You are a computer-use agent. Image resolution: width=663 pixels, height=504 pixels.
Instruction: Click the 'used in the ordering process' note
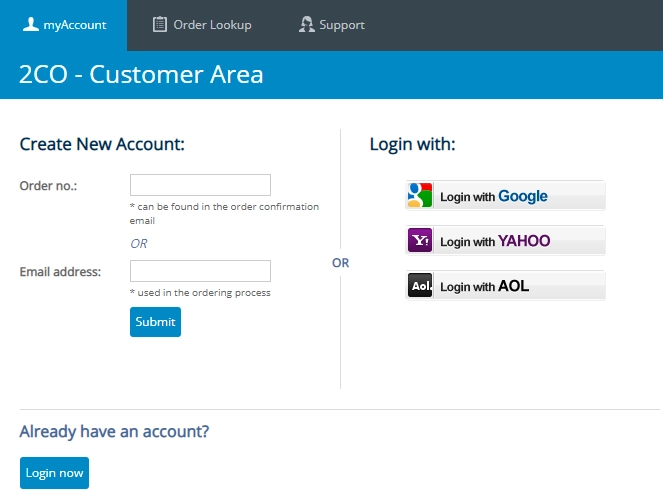coord(200,293)
